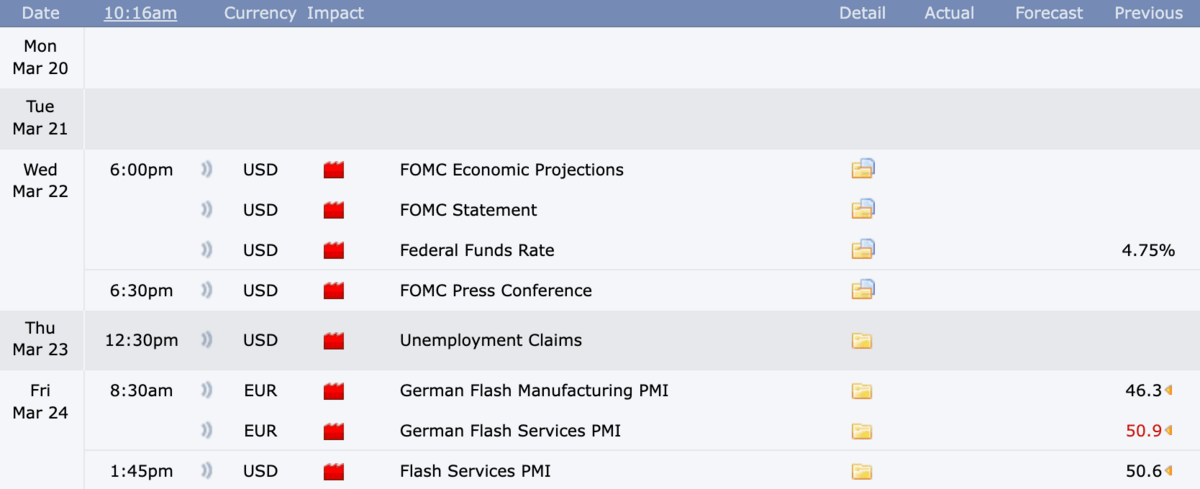The height and width of the screenshot is (489, 1200).
Task: Click red impact icon for FOMC Statement
Action: pos(334,210)
